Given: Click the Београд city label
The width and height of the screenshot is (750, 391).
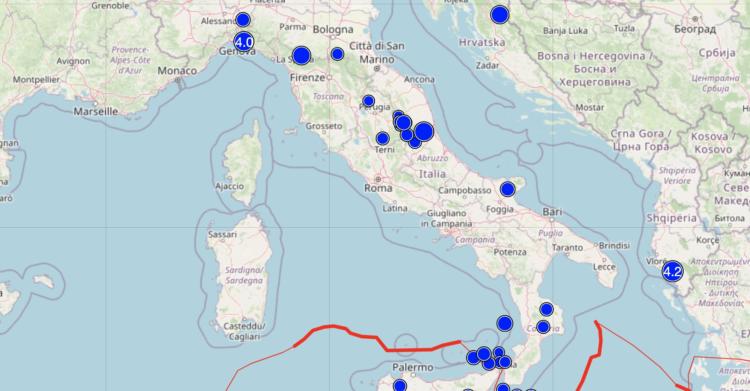Looking at the screenshot, I should click(x=695, y=29).
